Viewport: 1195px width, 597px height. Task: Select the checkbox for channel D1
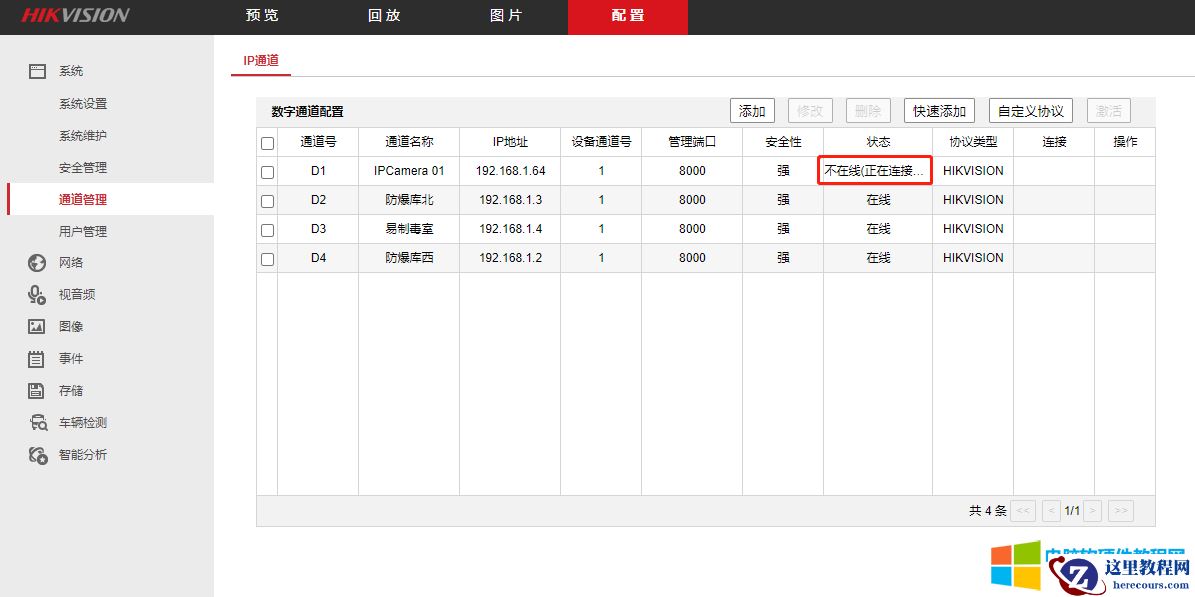(x=266, y=170)
